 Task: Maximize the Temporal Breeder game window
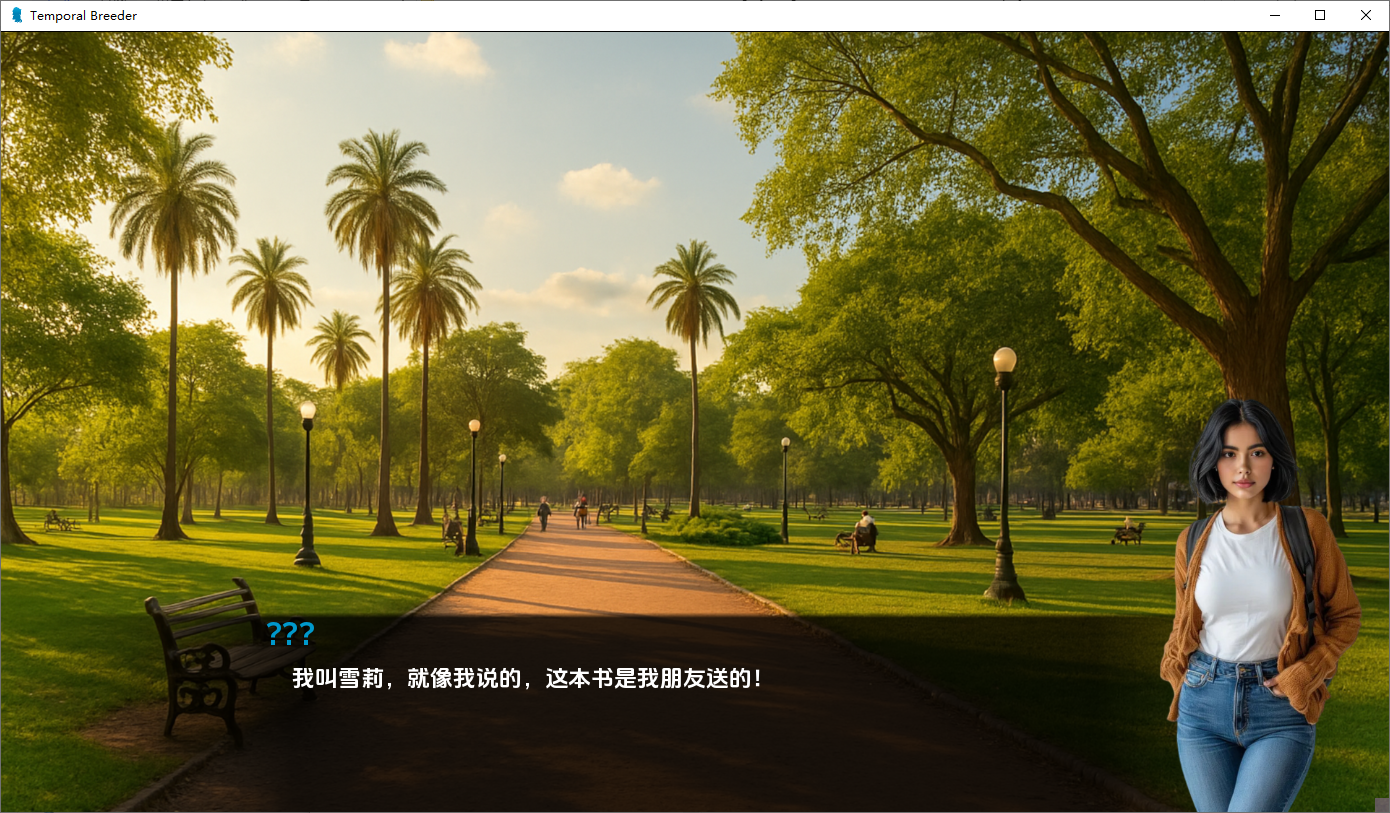pyautogui.click(x=1320, y=15)
